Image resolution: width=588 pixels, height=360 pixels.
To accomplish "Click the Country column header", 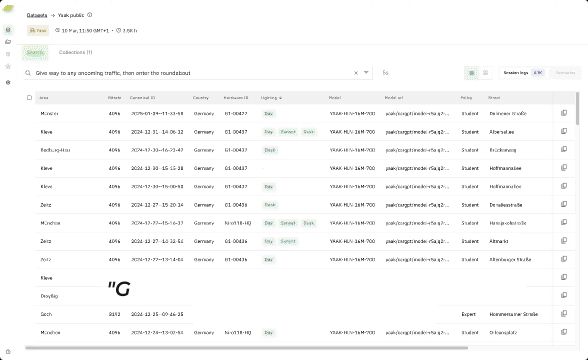I will [x=201, y=98].
